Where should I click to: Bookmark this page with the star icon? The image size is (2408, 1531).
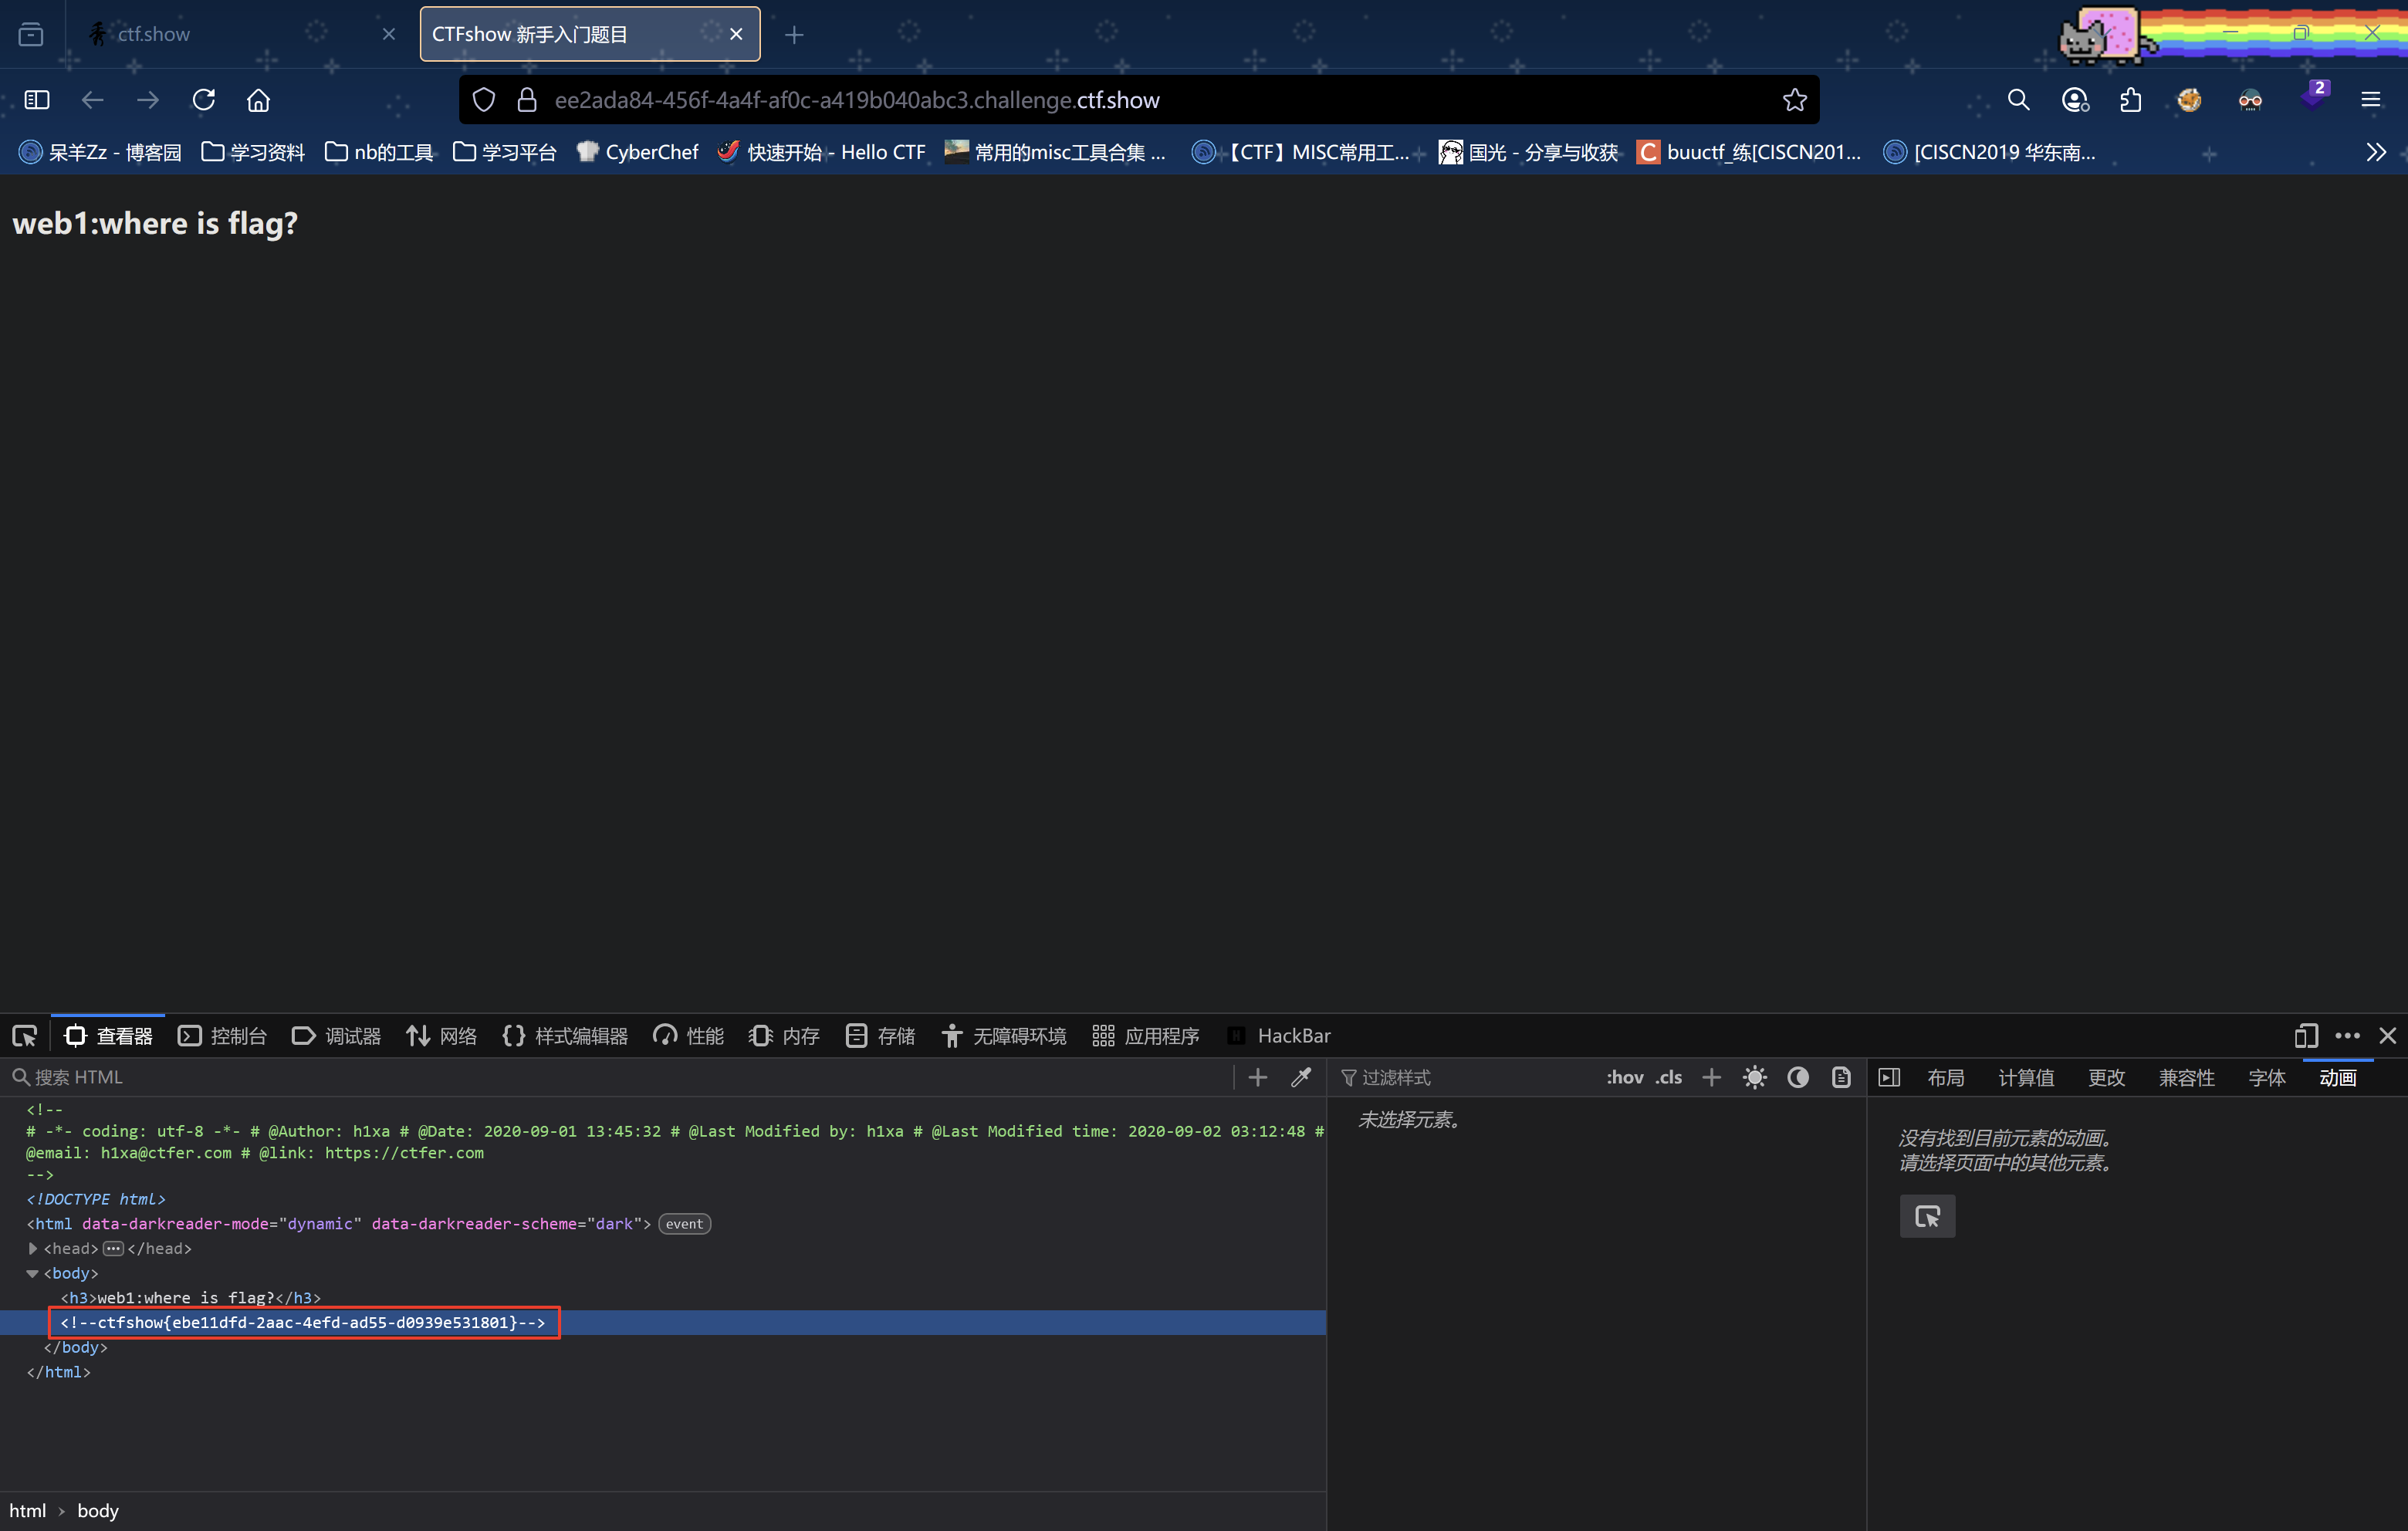coord(1794,100)
